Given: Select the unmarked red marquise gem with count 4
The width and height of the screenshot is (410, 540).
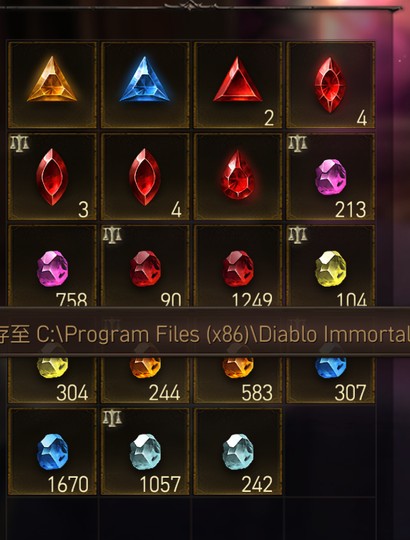Looking at the screenshot, I should coord(145,177).
